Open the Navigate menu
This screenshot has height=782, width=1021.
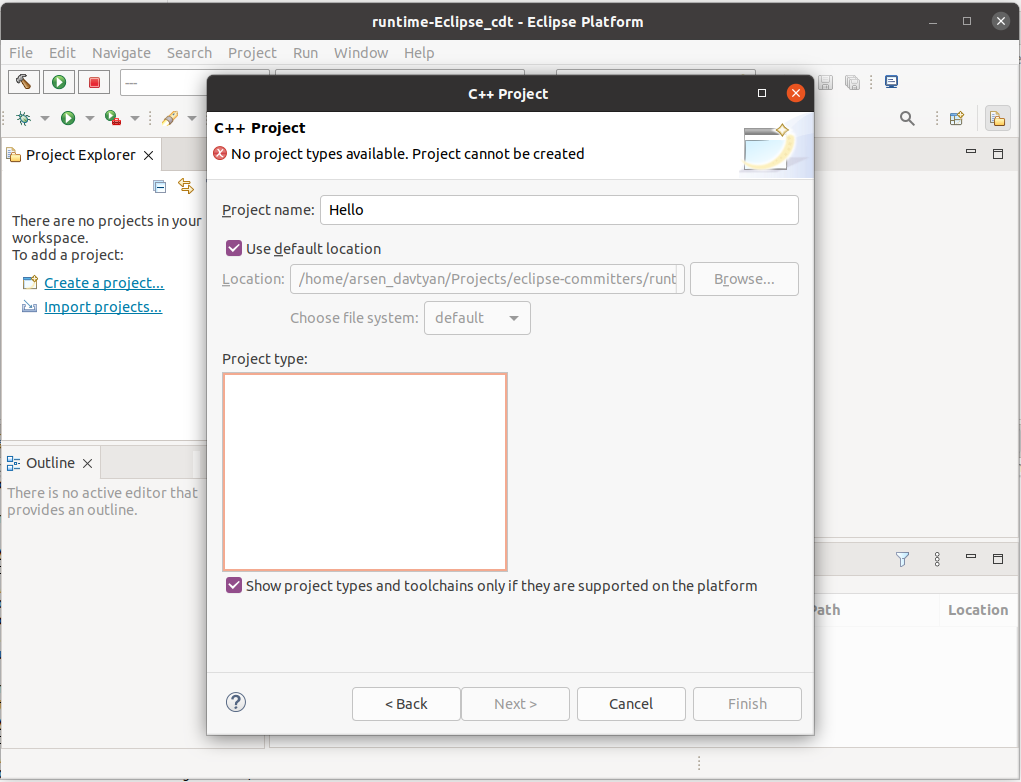[x=121, y=53]
